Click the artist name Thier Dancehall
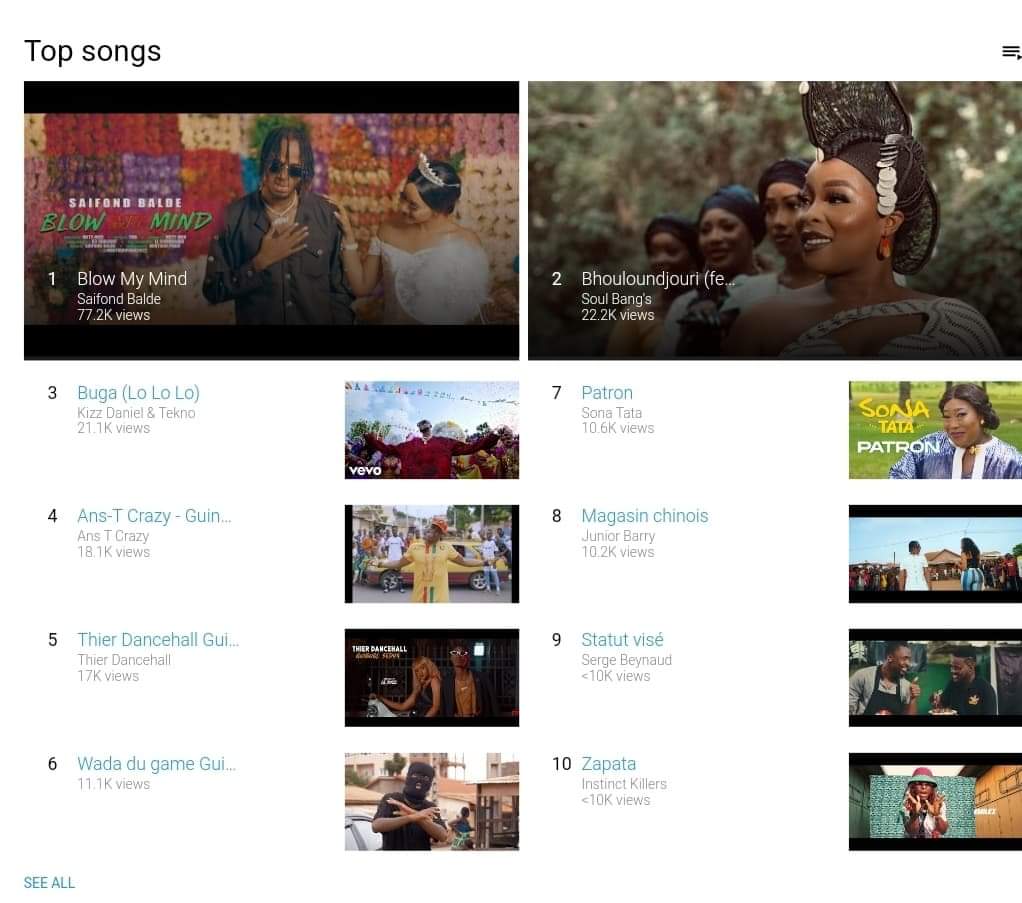Viewport: 1022px width, 903px height. click(124, 660)
